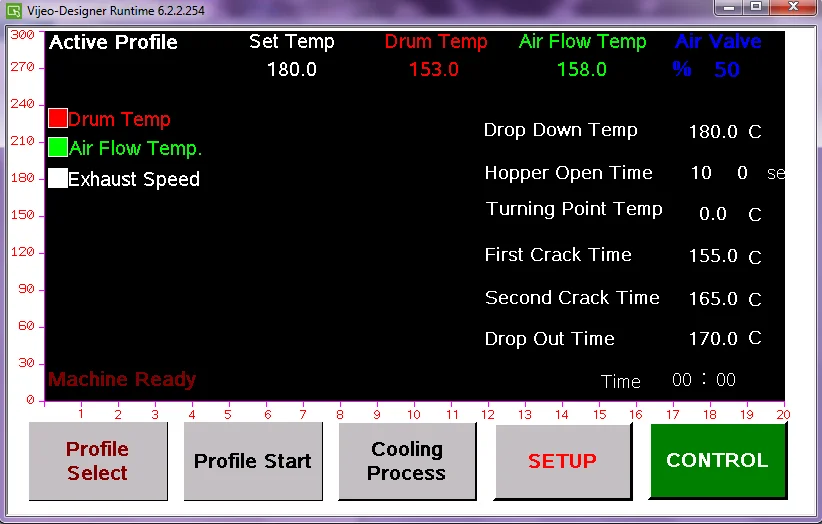Screen dimensions: 822x524
Task: Click the Set Temp column header
Action: pyautogui.click(x=291, y=41)
